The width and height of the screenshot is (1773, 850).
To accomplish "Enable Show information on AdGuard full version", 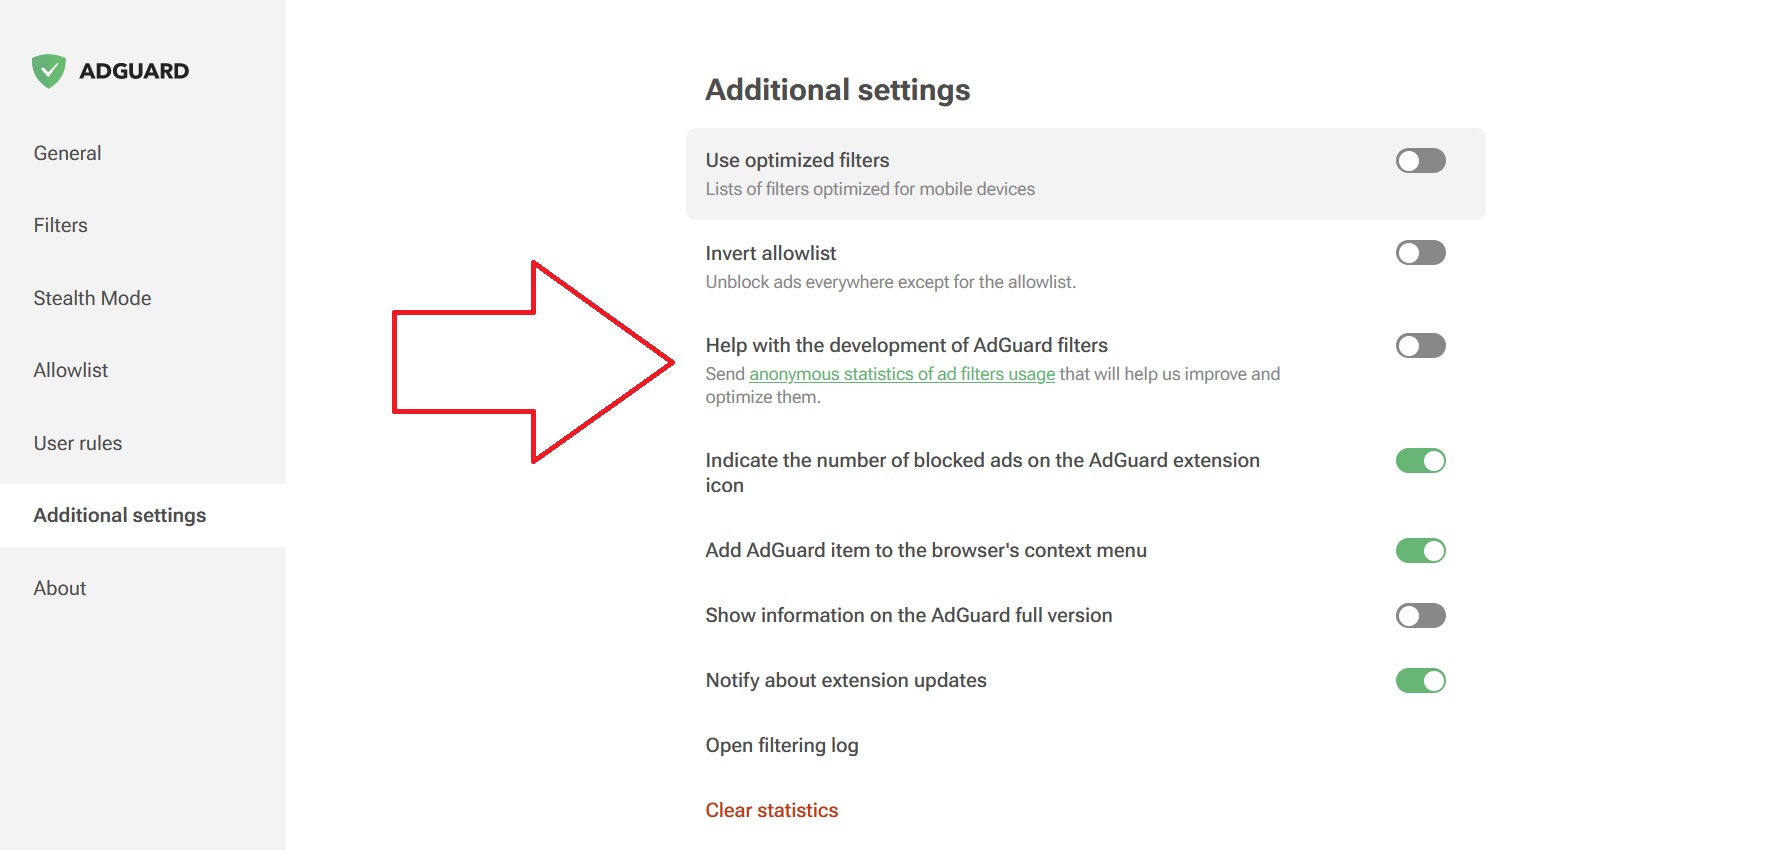I will 1420,616.
